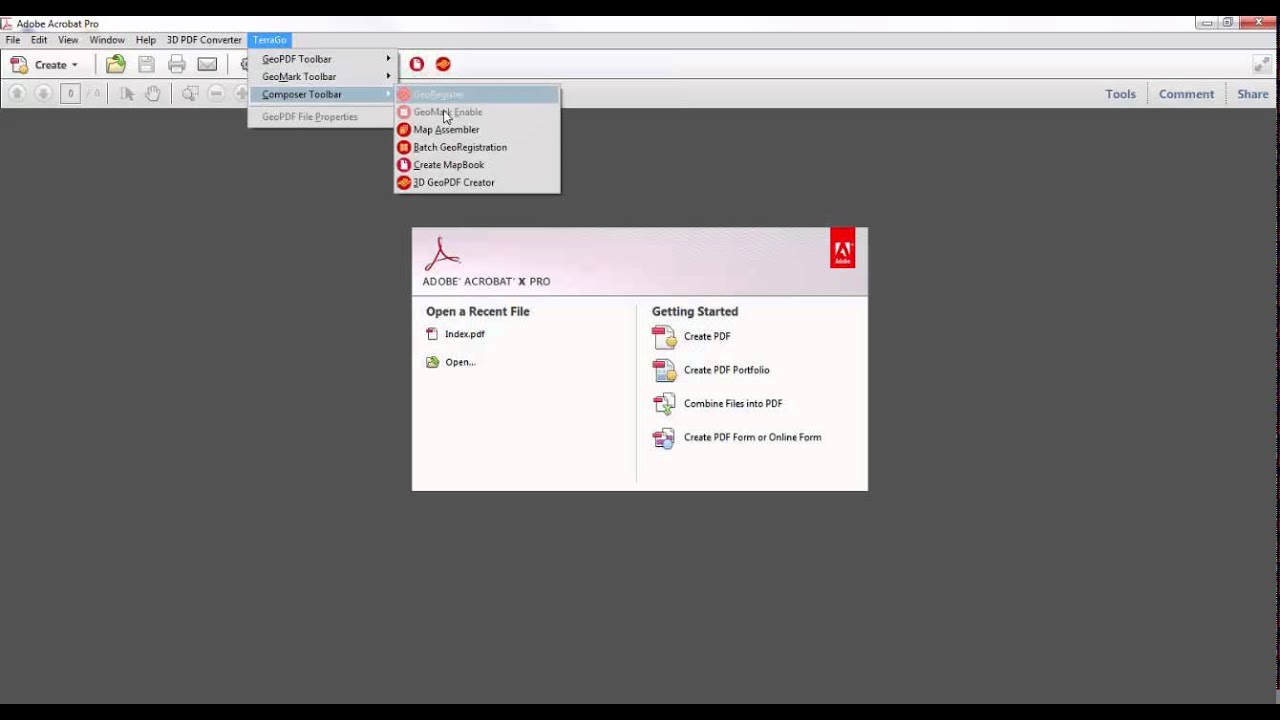Select GeoMark Enable in Composer submenu
This screenshot has height=720, width=1280.
click(x=477, y=112)
